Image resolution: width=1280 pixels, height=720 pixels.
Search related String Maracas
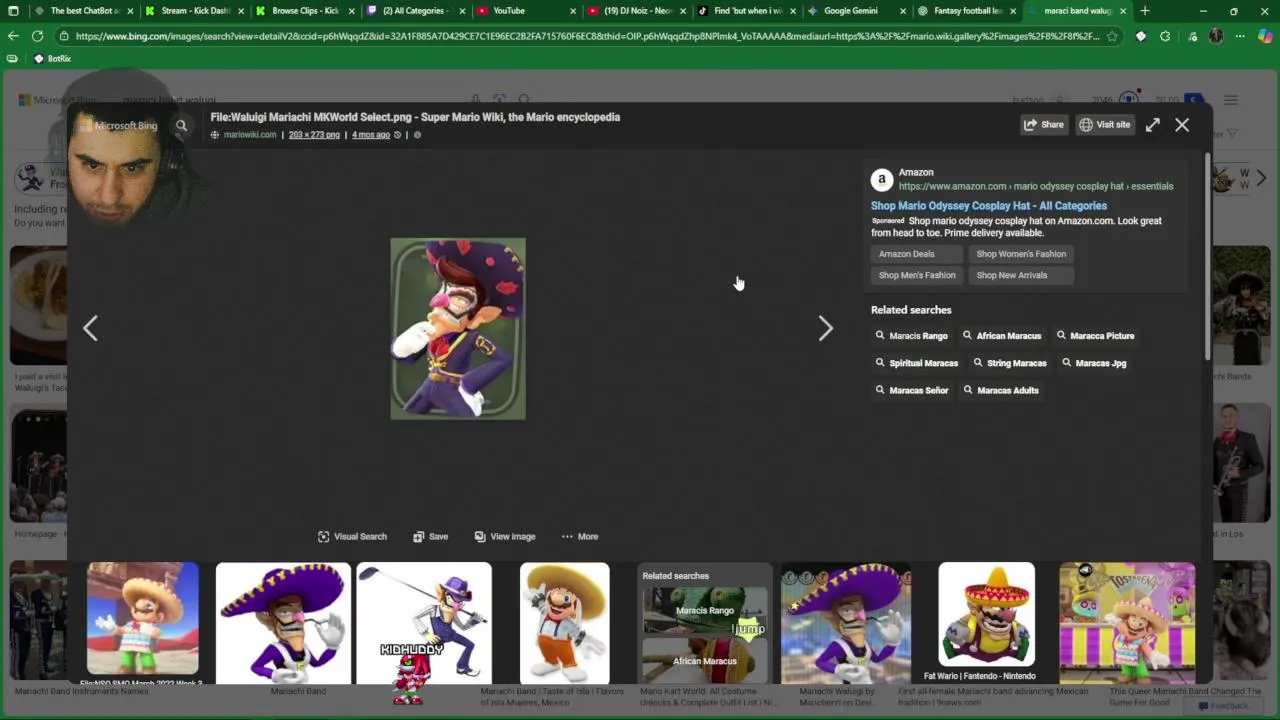click(1009, 363)
